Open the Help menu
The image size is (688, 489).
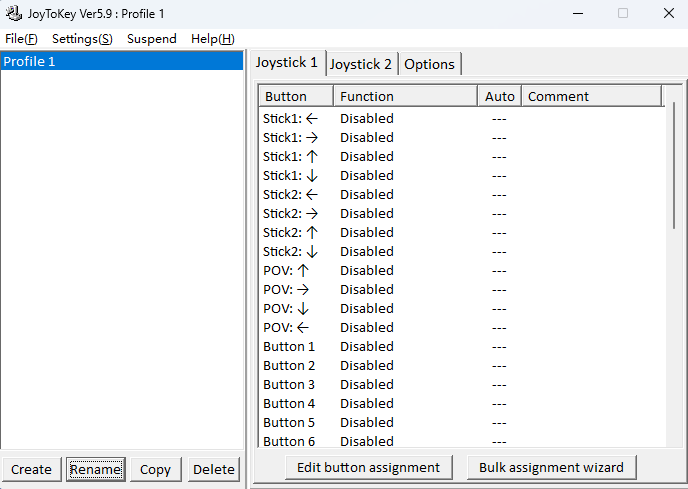(x=212, y=38)
